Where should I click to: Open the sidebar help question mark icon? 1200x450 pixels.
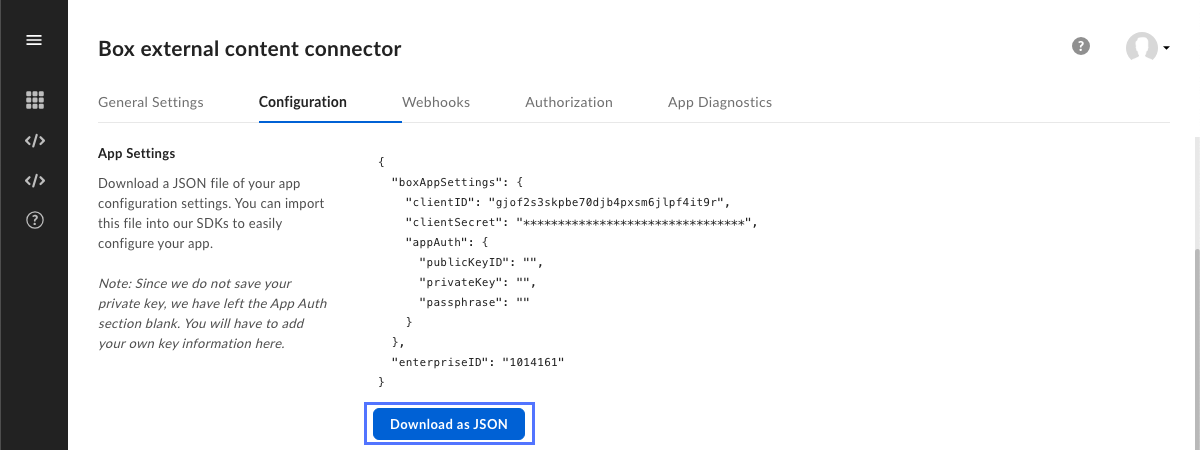pyautogui.click(x=35, y=221)
